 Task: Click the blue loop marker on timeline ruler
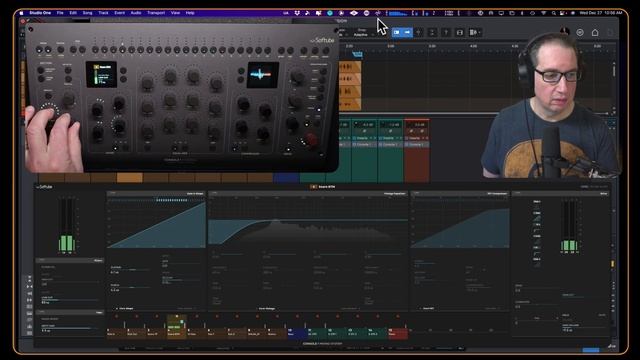point(357,54)
